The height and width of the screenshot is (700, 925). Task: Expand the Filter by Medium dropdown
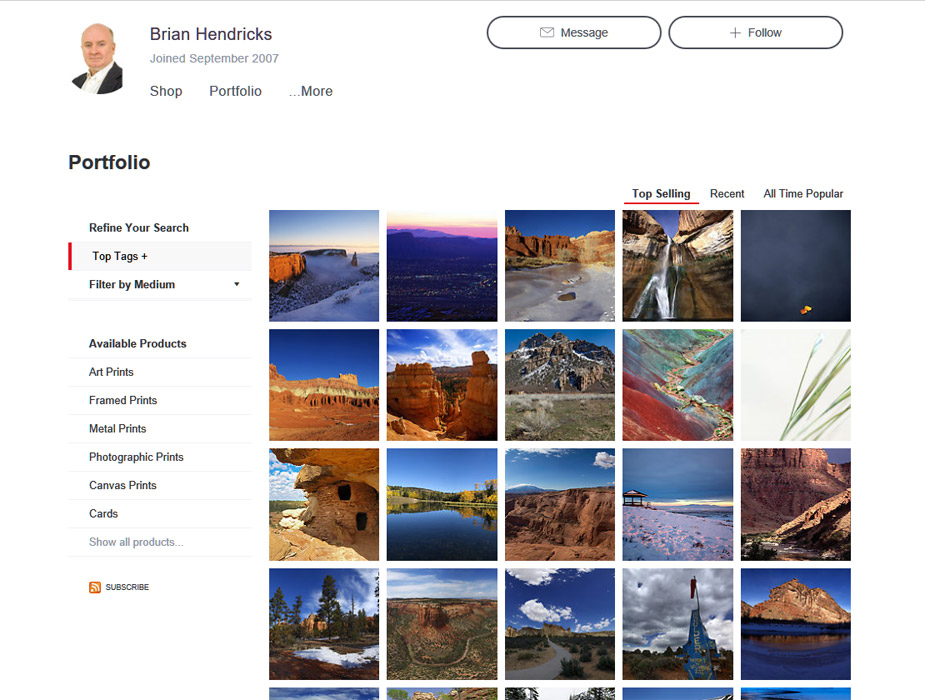(x=236, y=284)
